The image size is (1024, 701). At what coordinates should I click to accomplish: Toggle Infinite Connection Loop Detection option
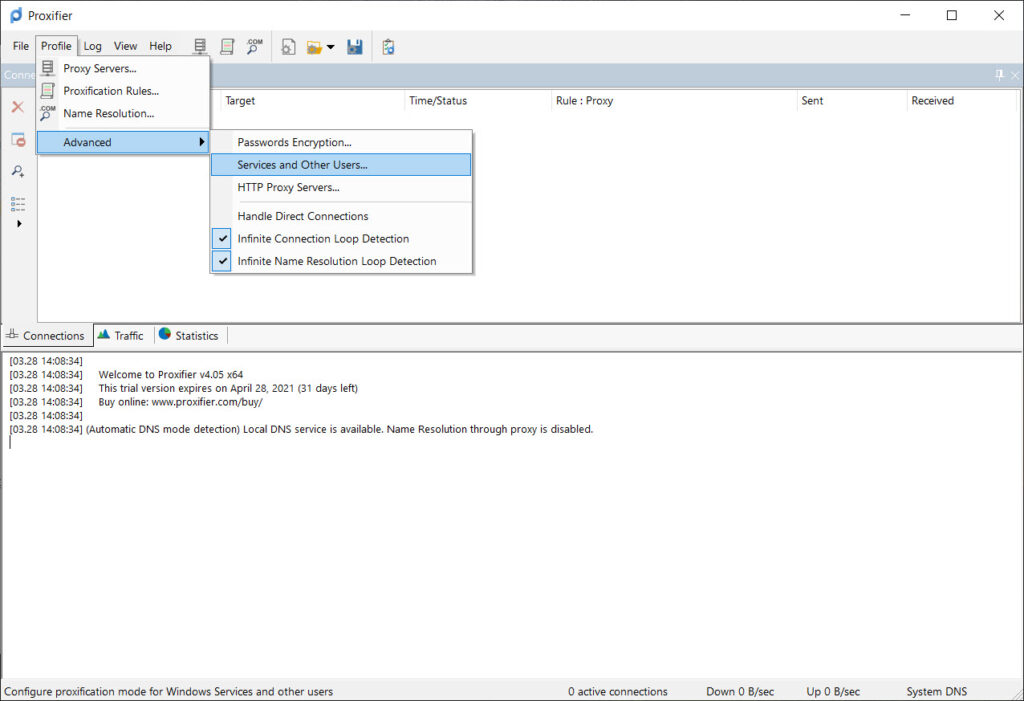(341, 238)
